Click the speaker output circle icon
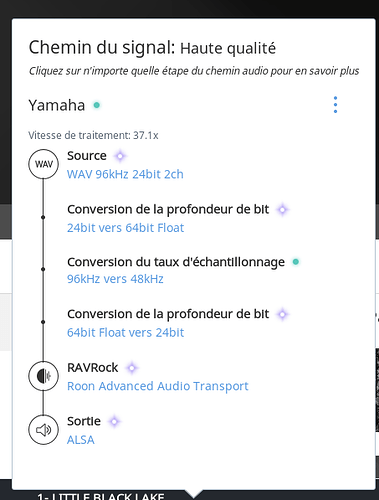Image resolution: width=379 pixels, height=500 pixels. 44,430
